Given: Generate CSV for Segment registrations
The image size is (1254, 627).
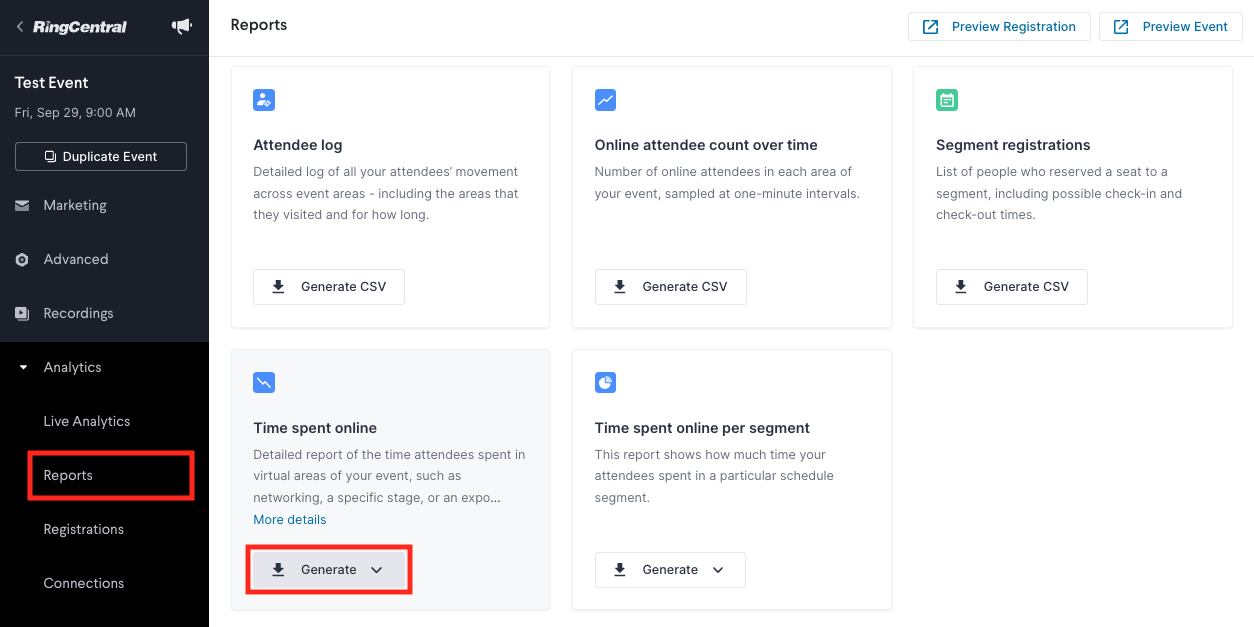Looking at the screenshot, I should 1011,287.
